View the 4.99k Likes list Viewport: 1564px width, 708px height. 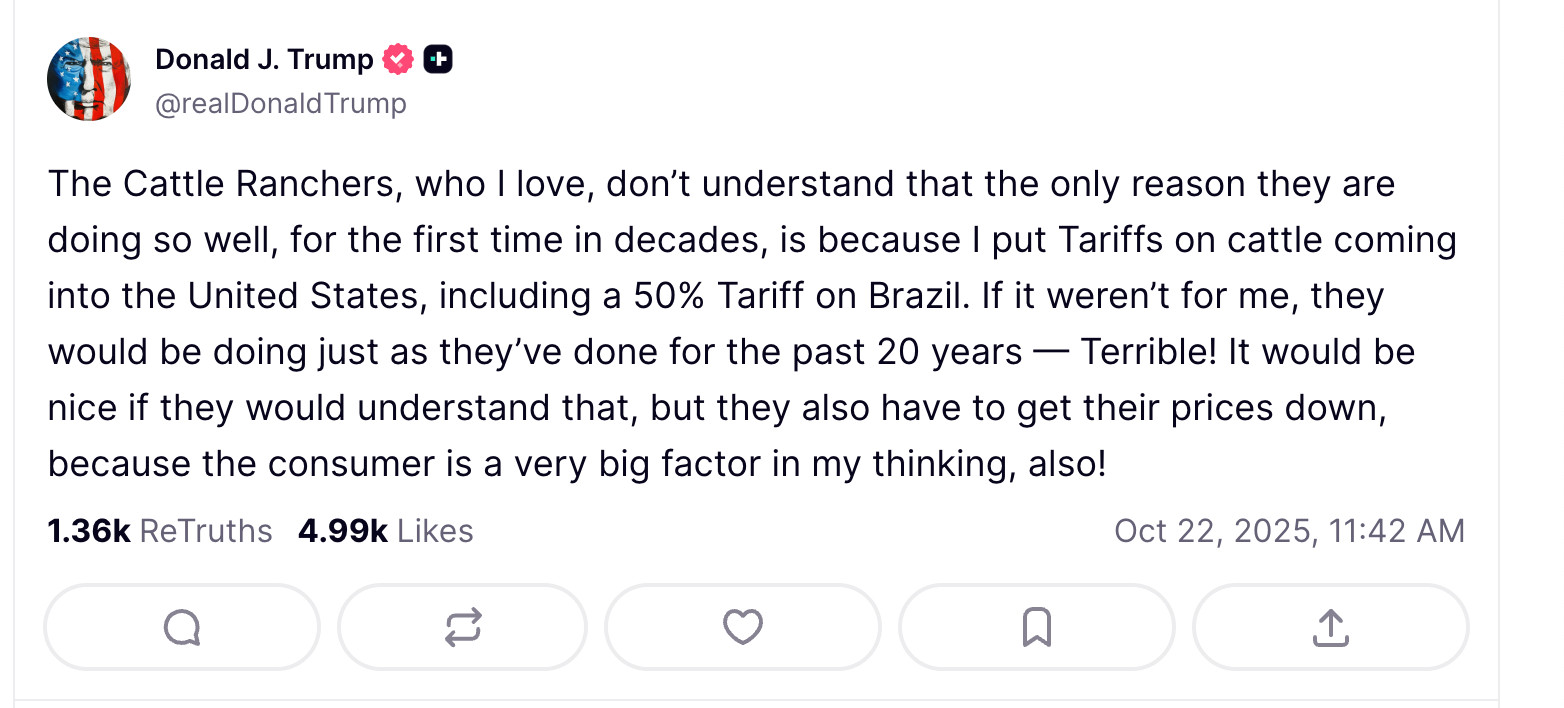(386, 531)
